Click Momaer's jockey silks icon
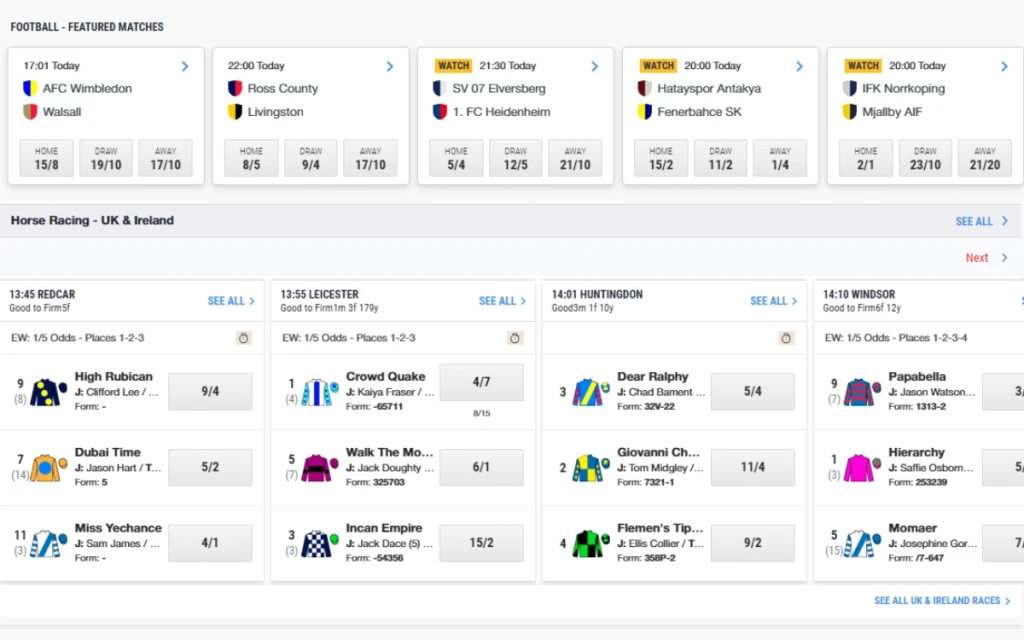The width and height of the screenshot is (1024, 640). pyautogui.click(x=862, y=543)
